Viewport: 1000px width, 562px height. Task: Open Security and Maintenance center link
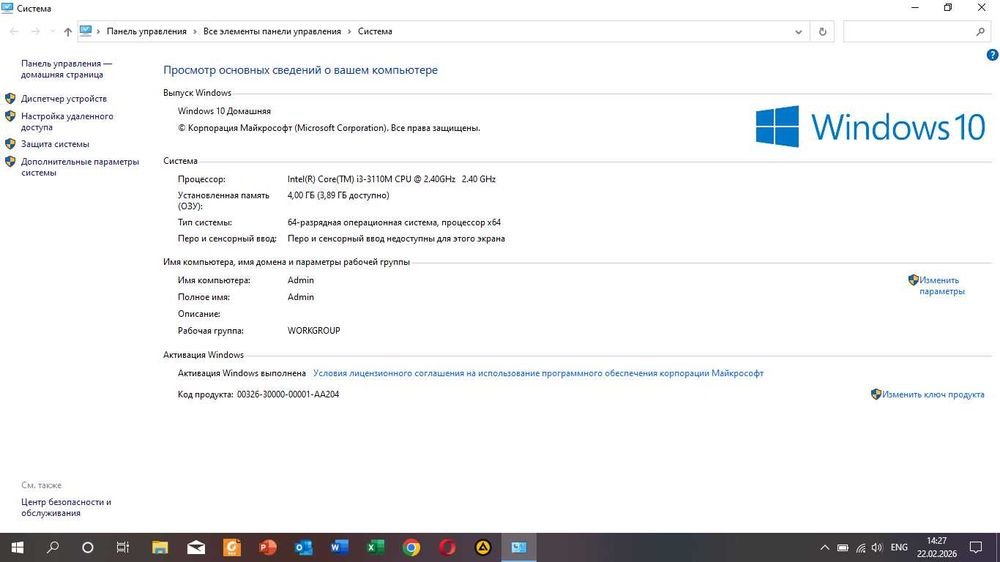66,507
